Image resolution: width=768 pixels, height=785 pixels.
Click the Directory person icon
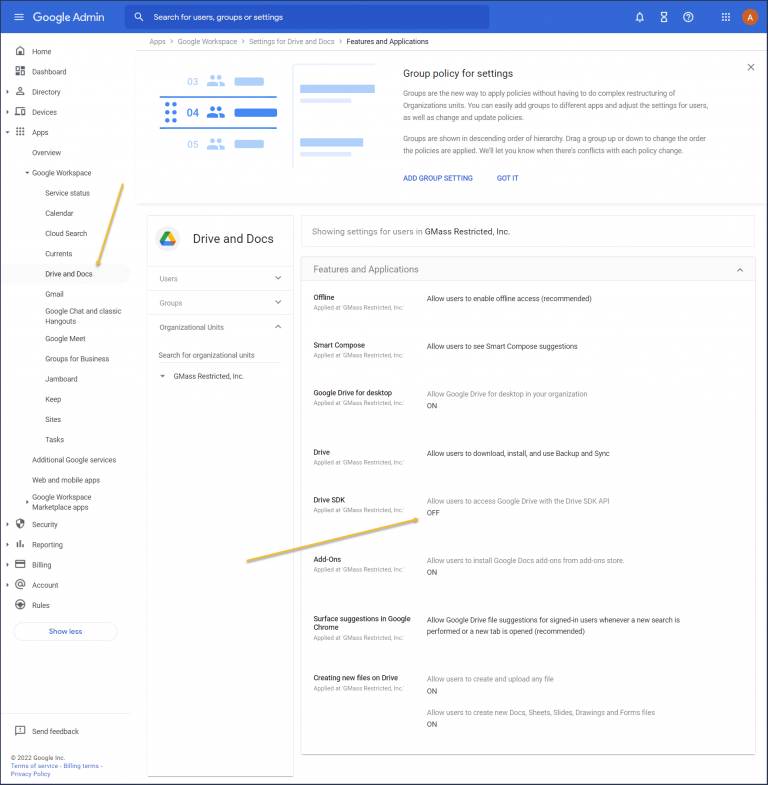pyautogui.click(x=20, y=91)
